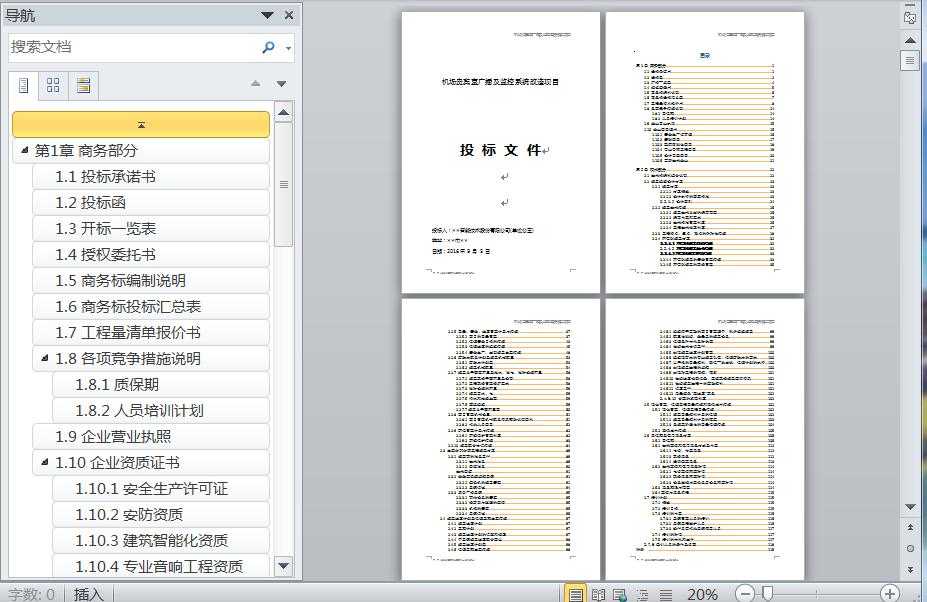Open the browse headings tab in navigation pane
927x602 pixels.
coord(24,85)
